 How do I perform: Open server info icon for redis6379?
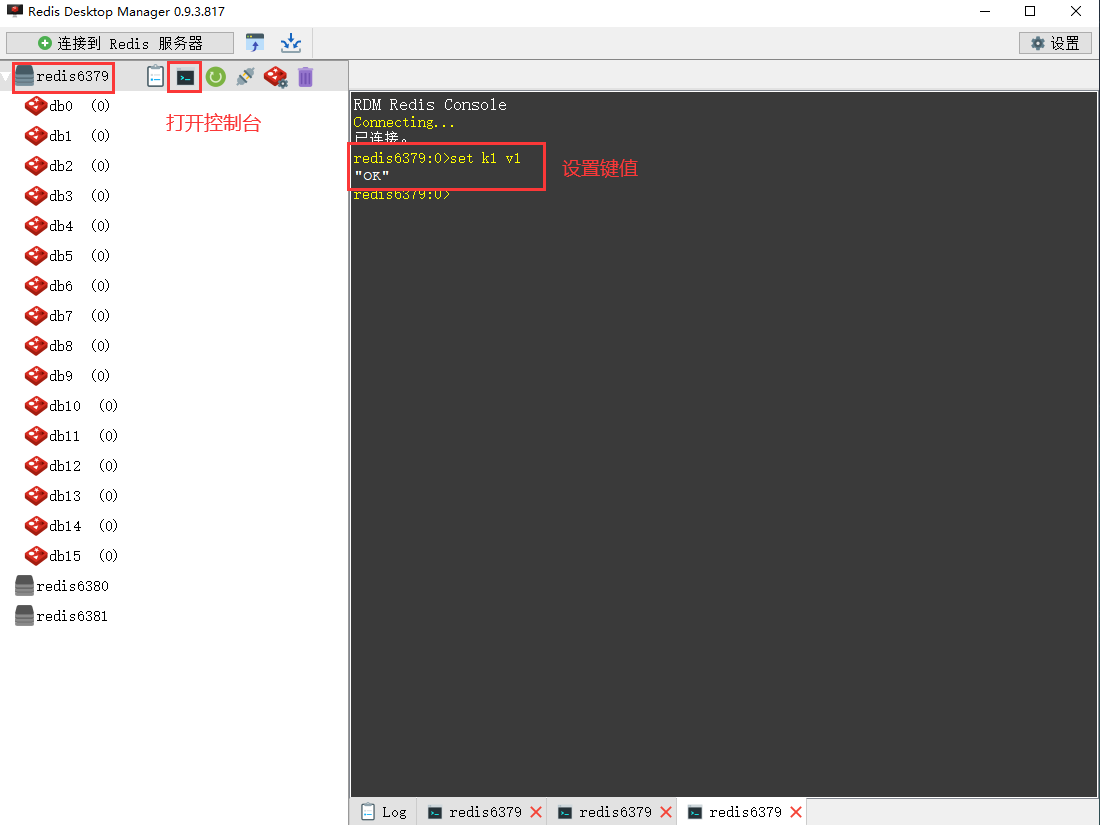(155, 76)
